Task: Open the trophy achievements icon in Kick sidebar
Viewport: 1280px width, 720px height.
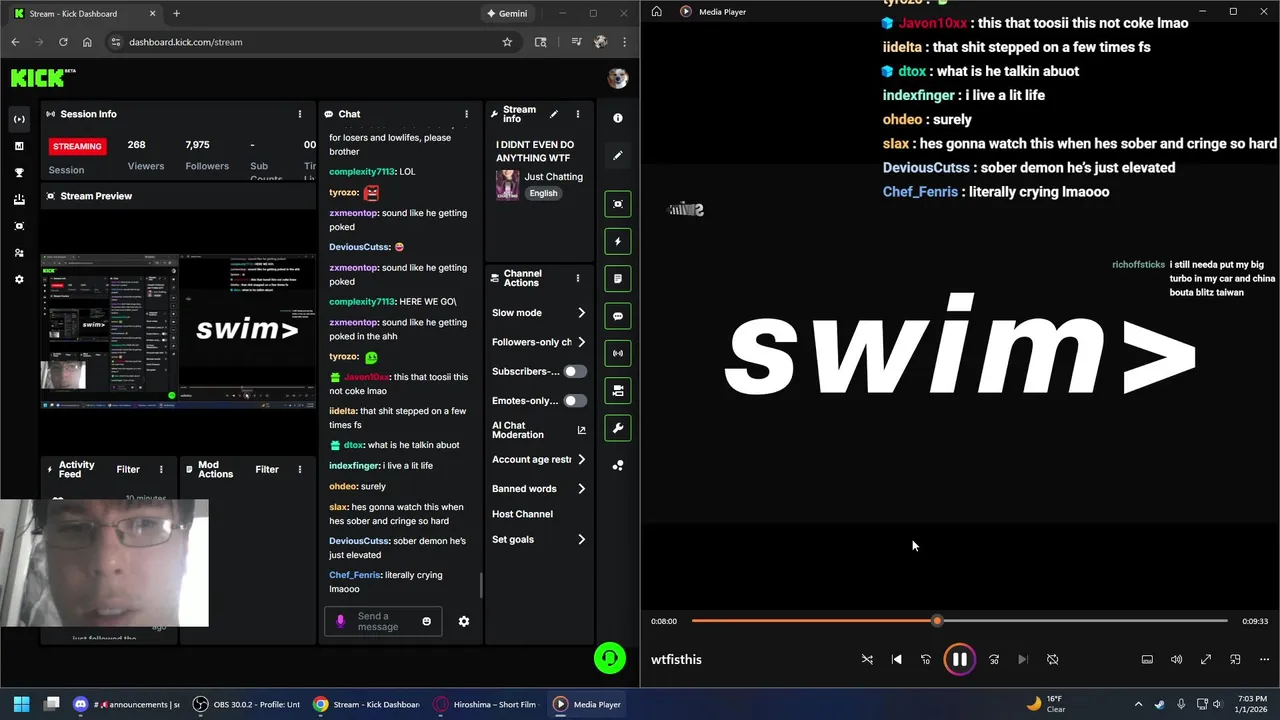Action: 19,173
